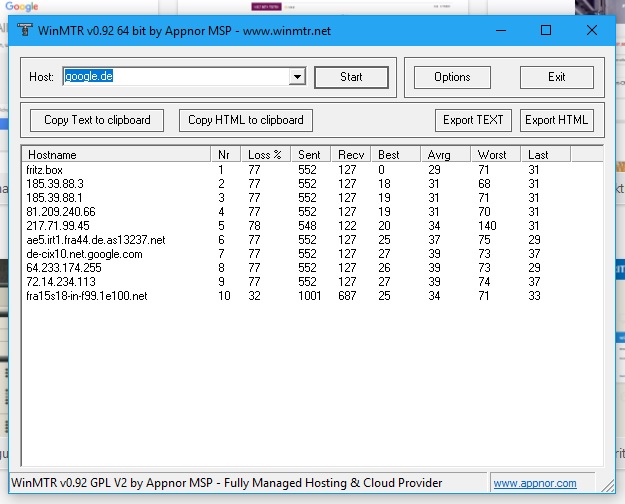Click the Avrg column header
This screenshot has height=504, width=625.
[446, 154]
